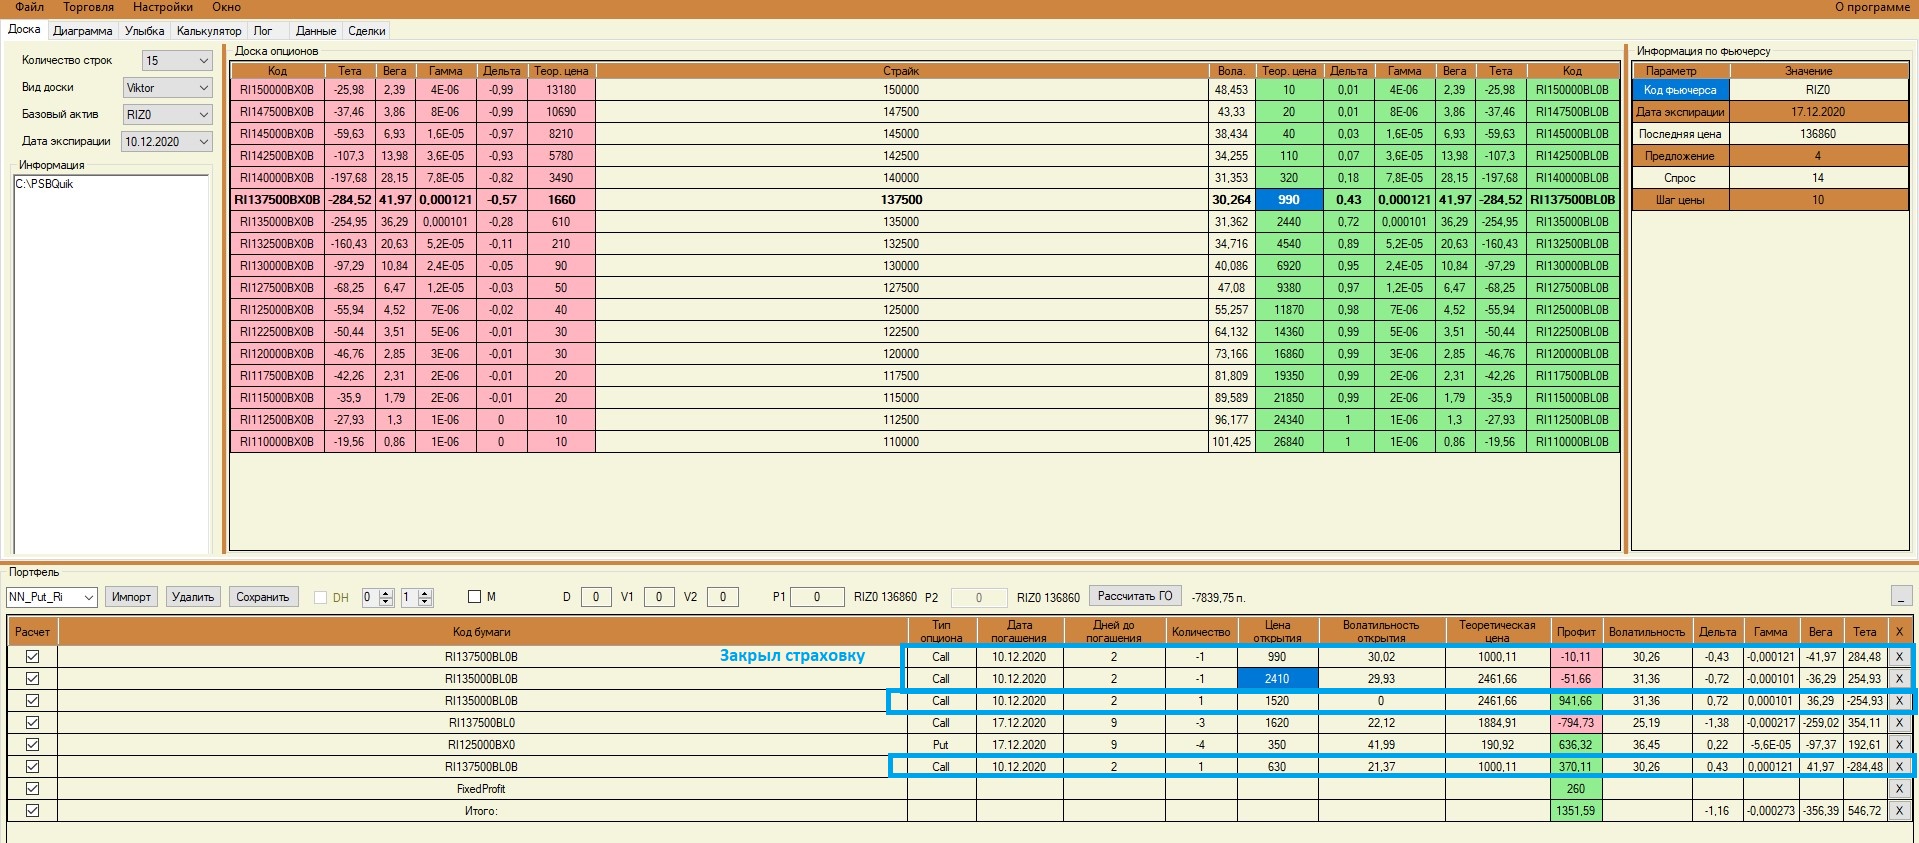
Task: Click the Сохранить button
Action: pos(262,597)
